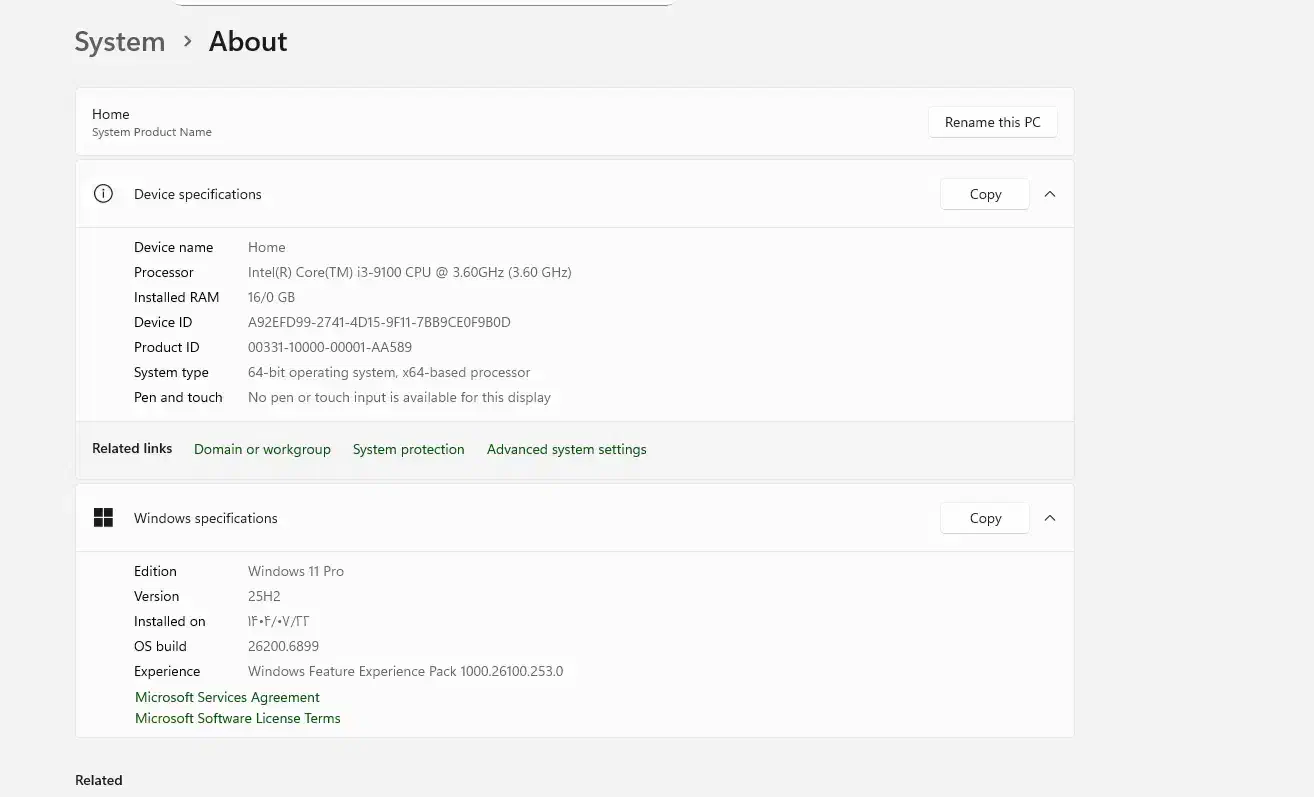Viewport: 1314px width, 797px height.
Task: Copy the Windows specifications details
Action: tap(985, 518)
